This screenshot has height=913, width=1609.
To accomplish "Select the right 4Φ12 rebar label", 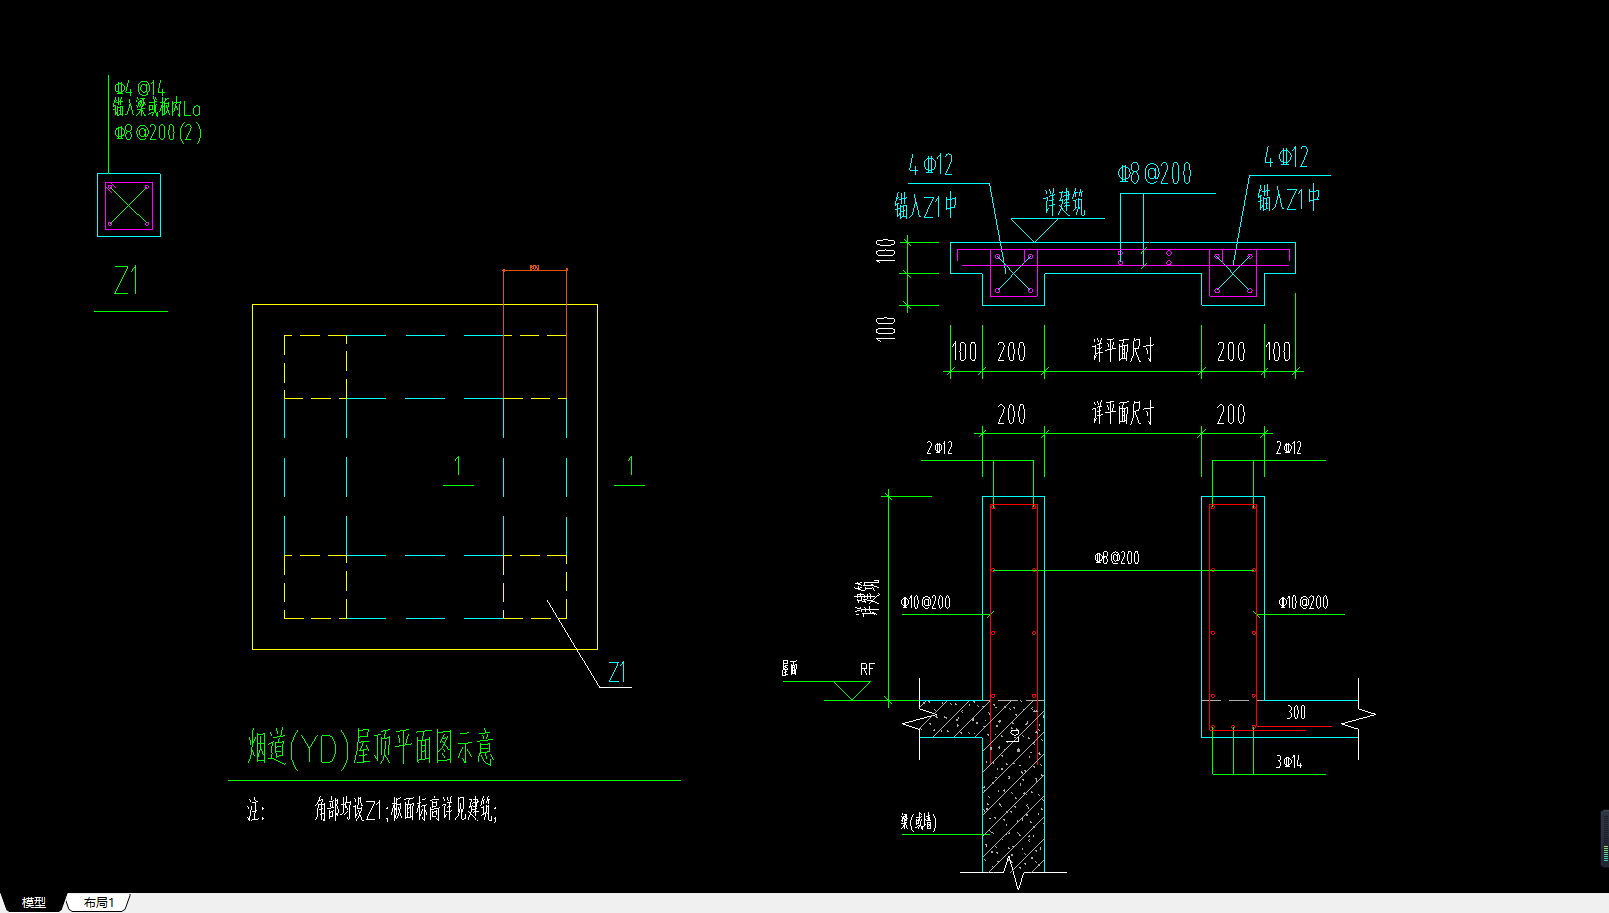I will click(1286, 157).
